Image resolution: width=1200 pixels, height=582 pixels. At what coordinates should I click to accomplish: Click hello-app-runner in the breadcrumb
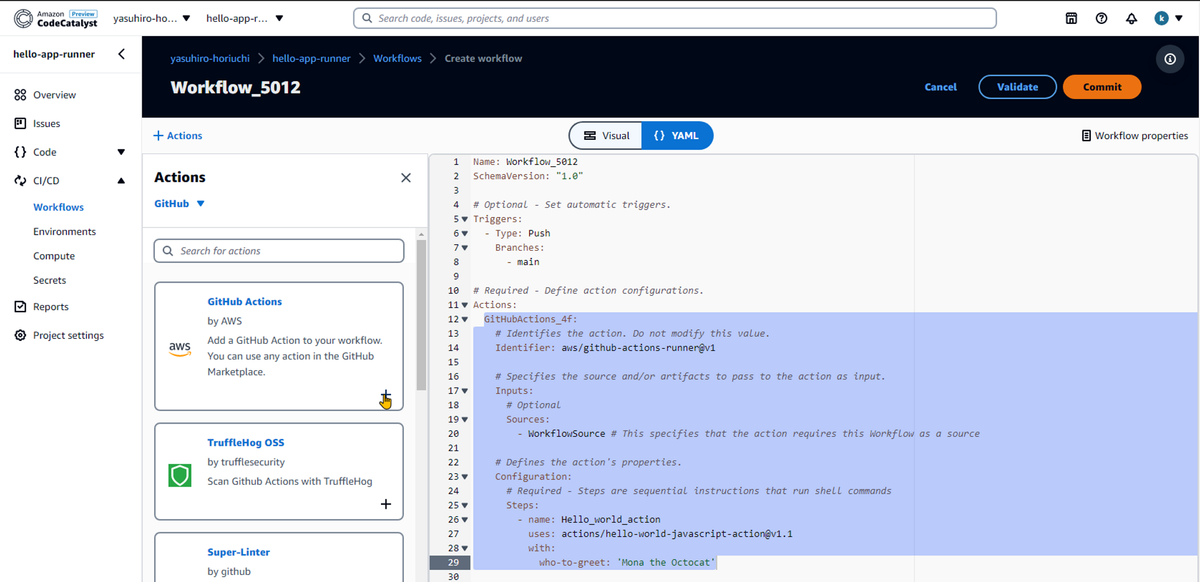click(x=311, y=58)
